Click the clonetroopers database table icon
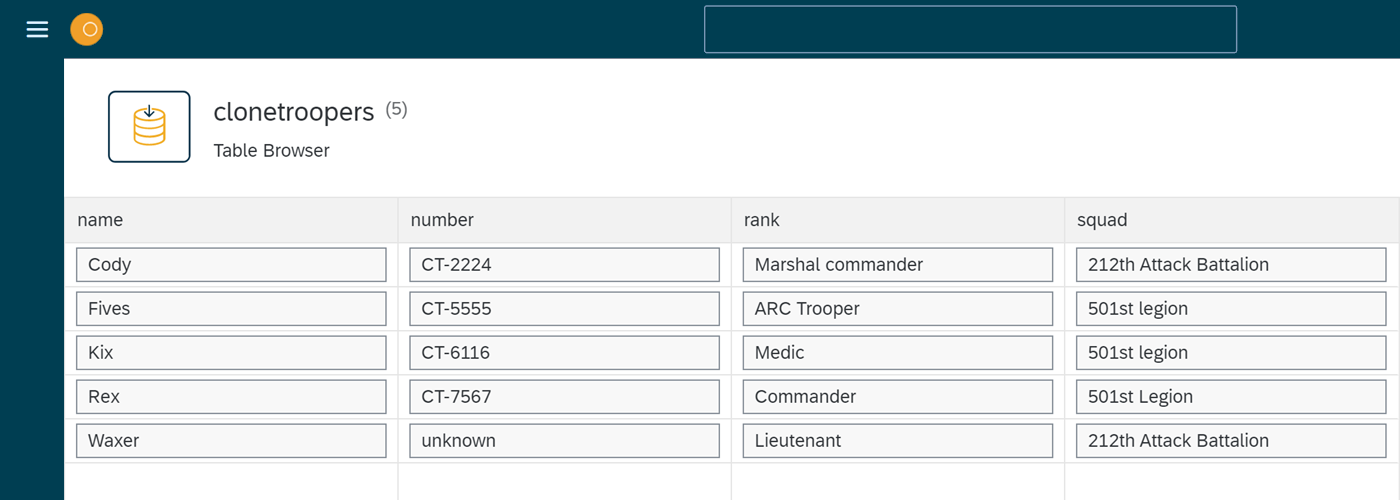The width and height of the screenshot is (1400, 500). (x=149, y=127)
